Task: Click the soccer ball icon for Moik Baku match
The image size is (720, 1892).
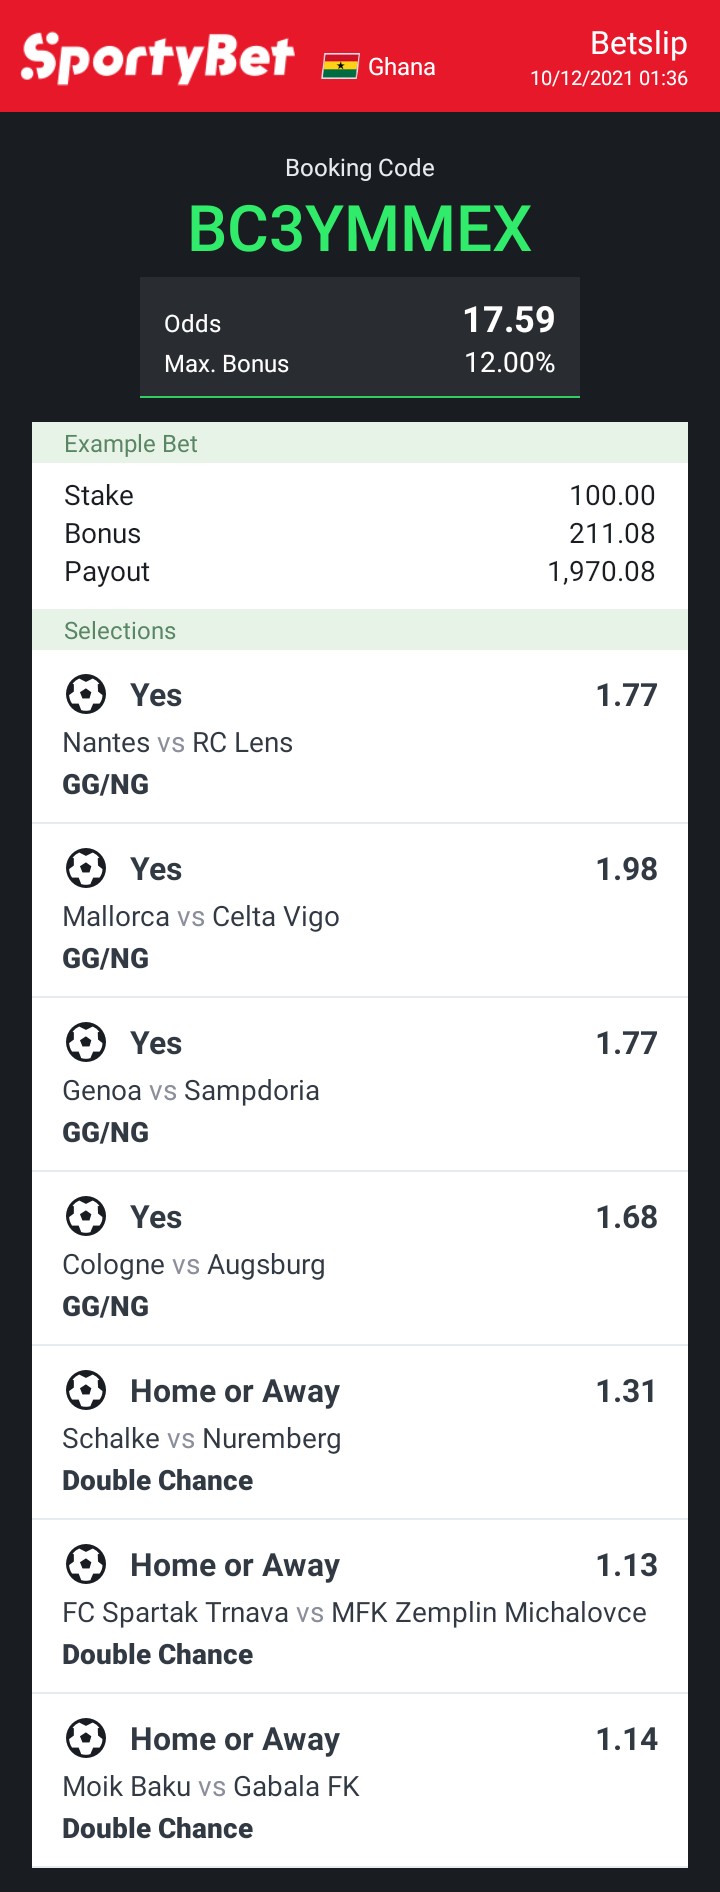Action: pos(86,1738)
